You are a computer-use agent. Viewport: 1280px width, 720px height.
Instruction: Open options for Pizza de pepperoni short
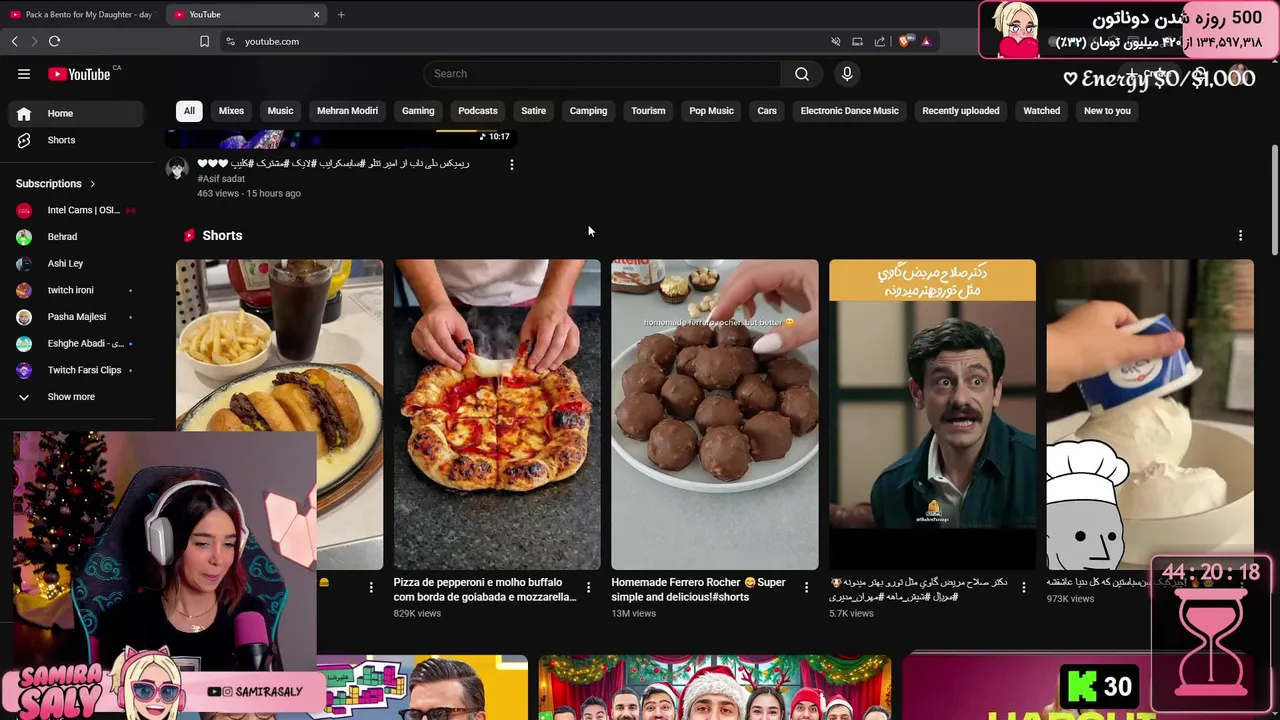[x=588, y=588]
